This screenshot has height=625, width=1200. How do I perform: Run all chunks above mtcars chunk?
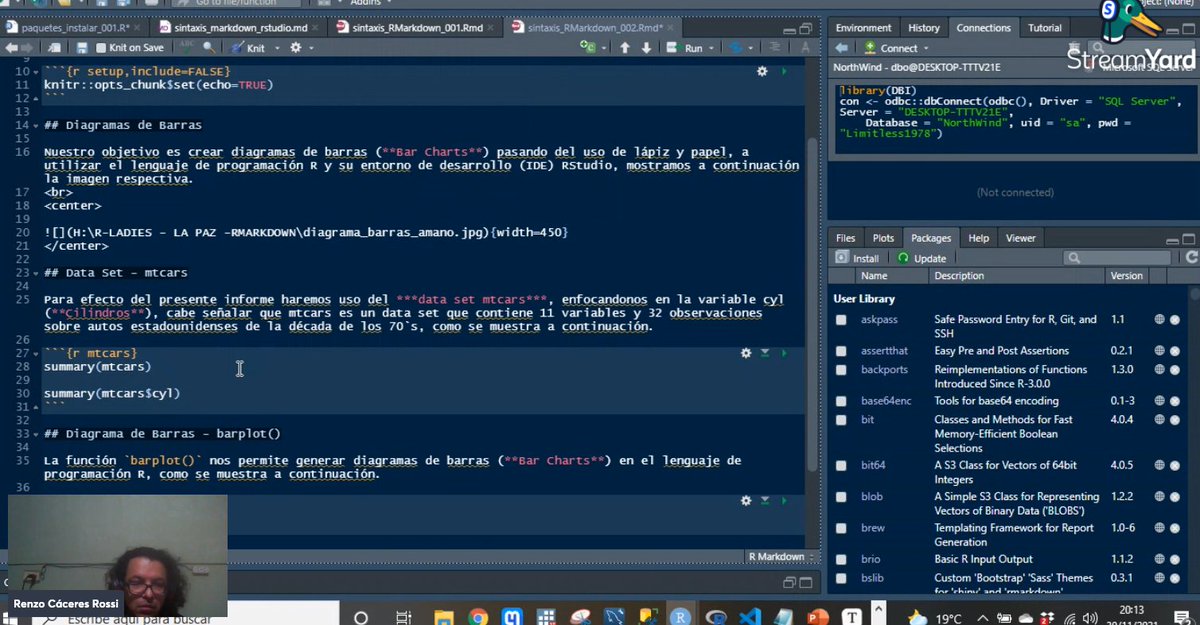[x=765, y=353]
